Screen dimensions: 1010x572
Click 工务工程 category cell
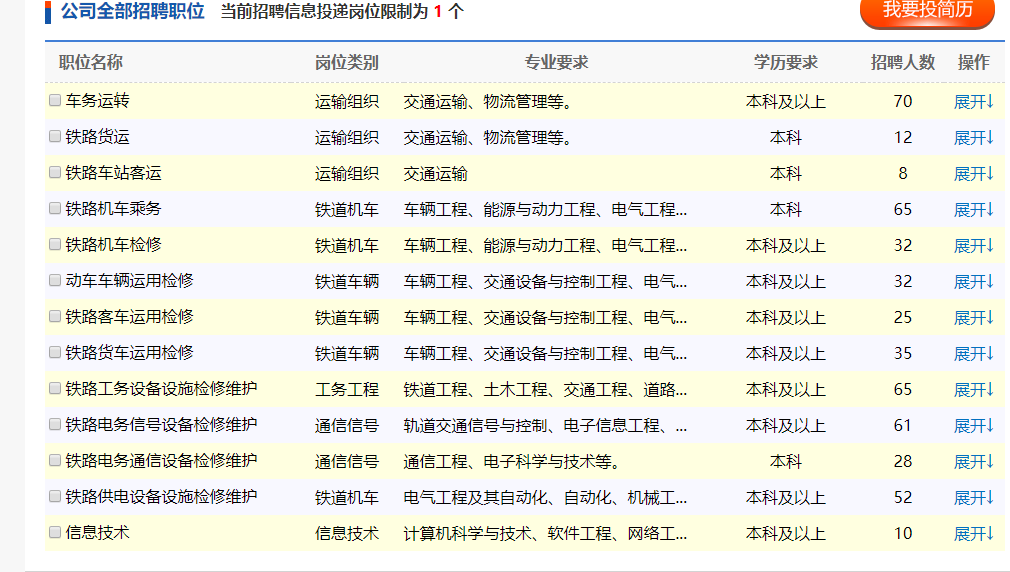coord(347,390)
